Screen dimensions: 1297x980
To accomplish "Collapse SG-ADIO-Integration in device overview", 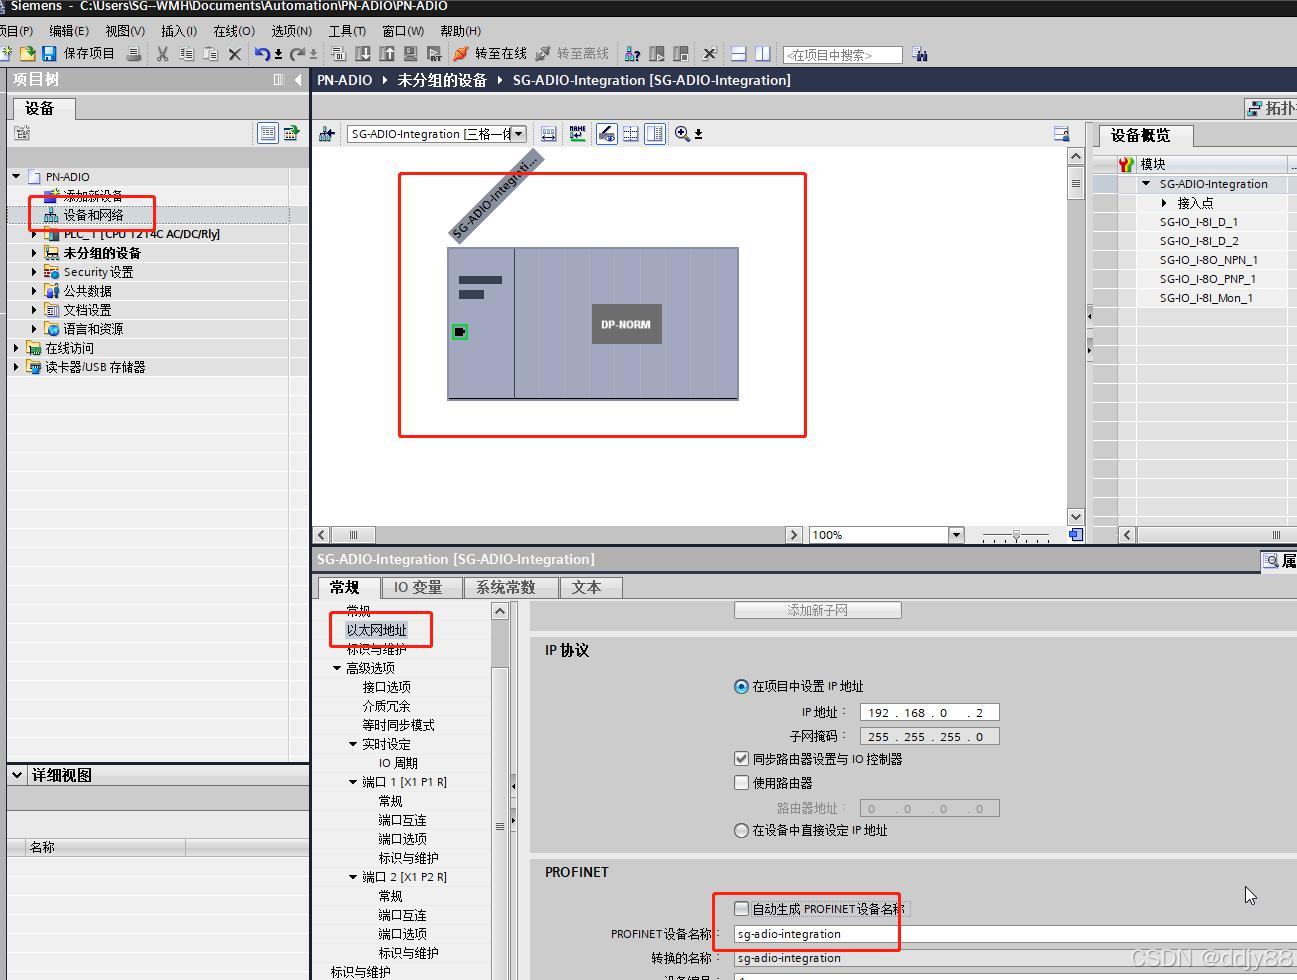I will (1146, 184).
